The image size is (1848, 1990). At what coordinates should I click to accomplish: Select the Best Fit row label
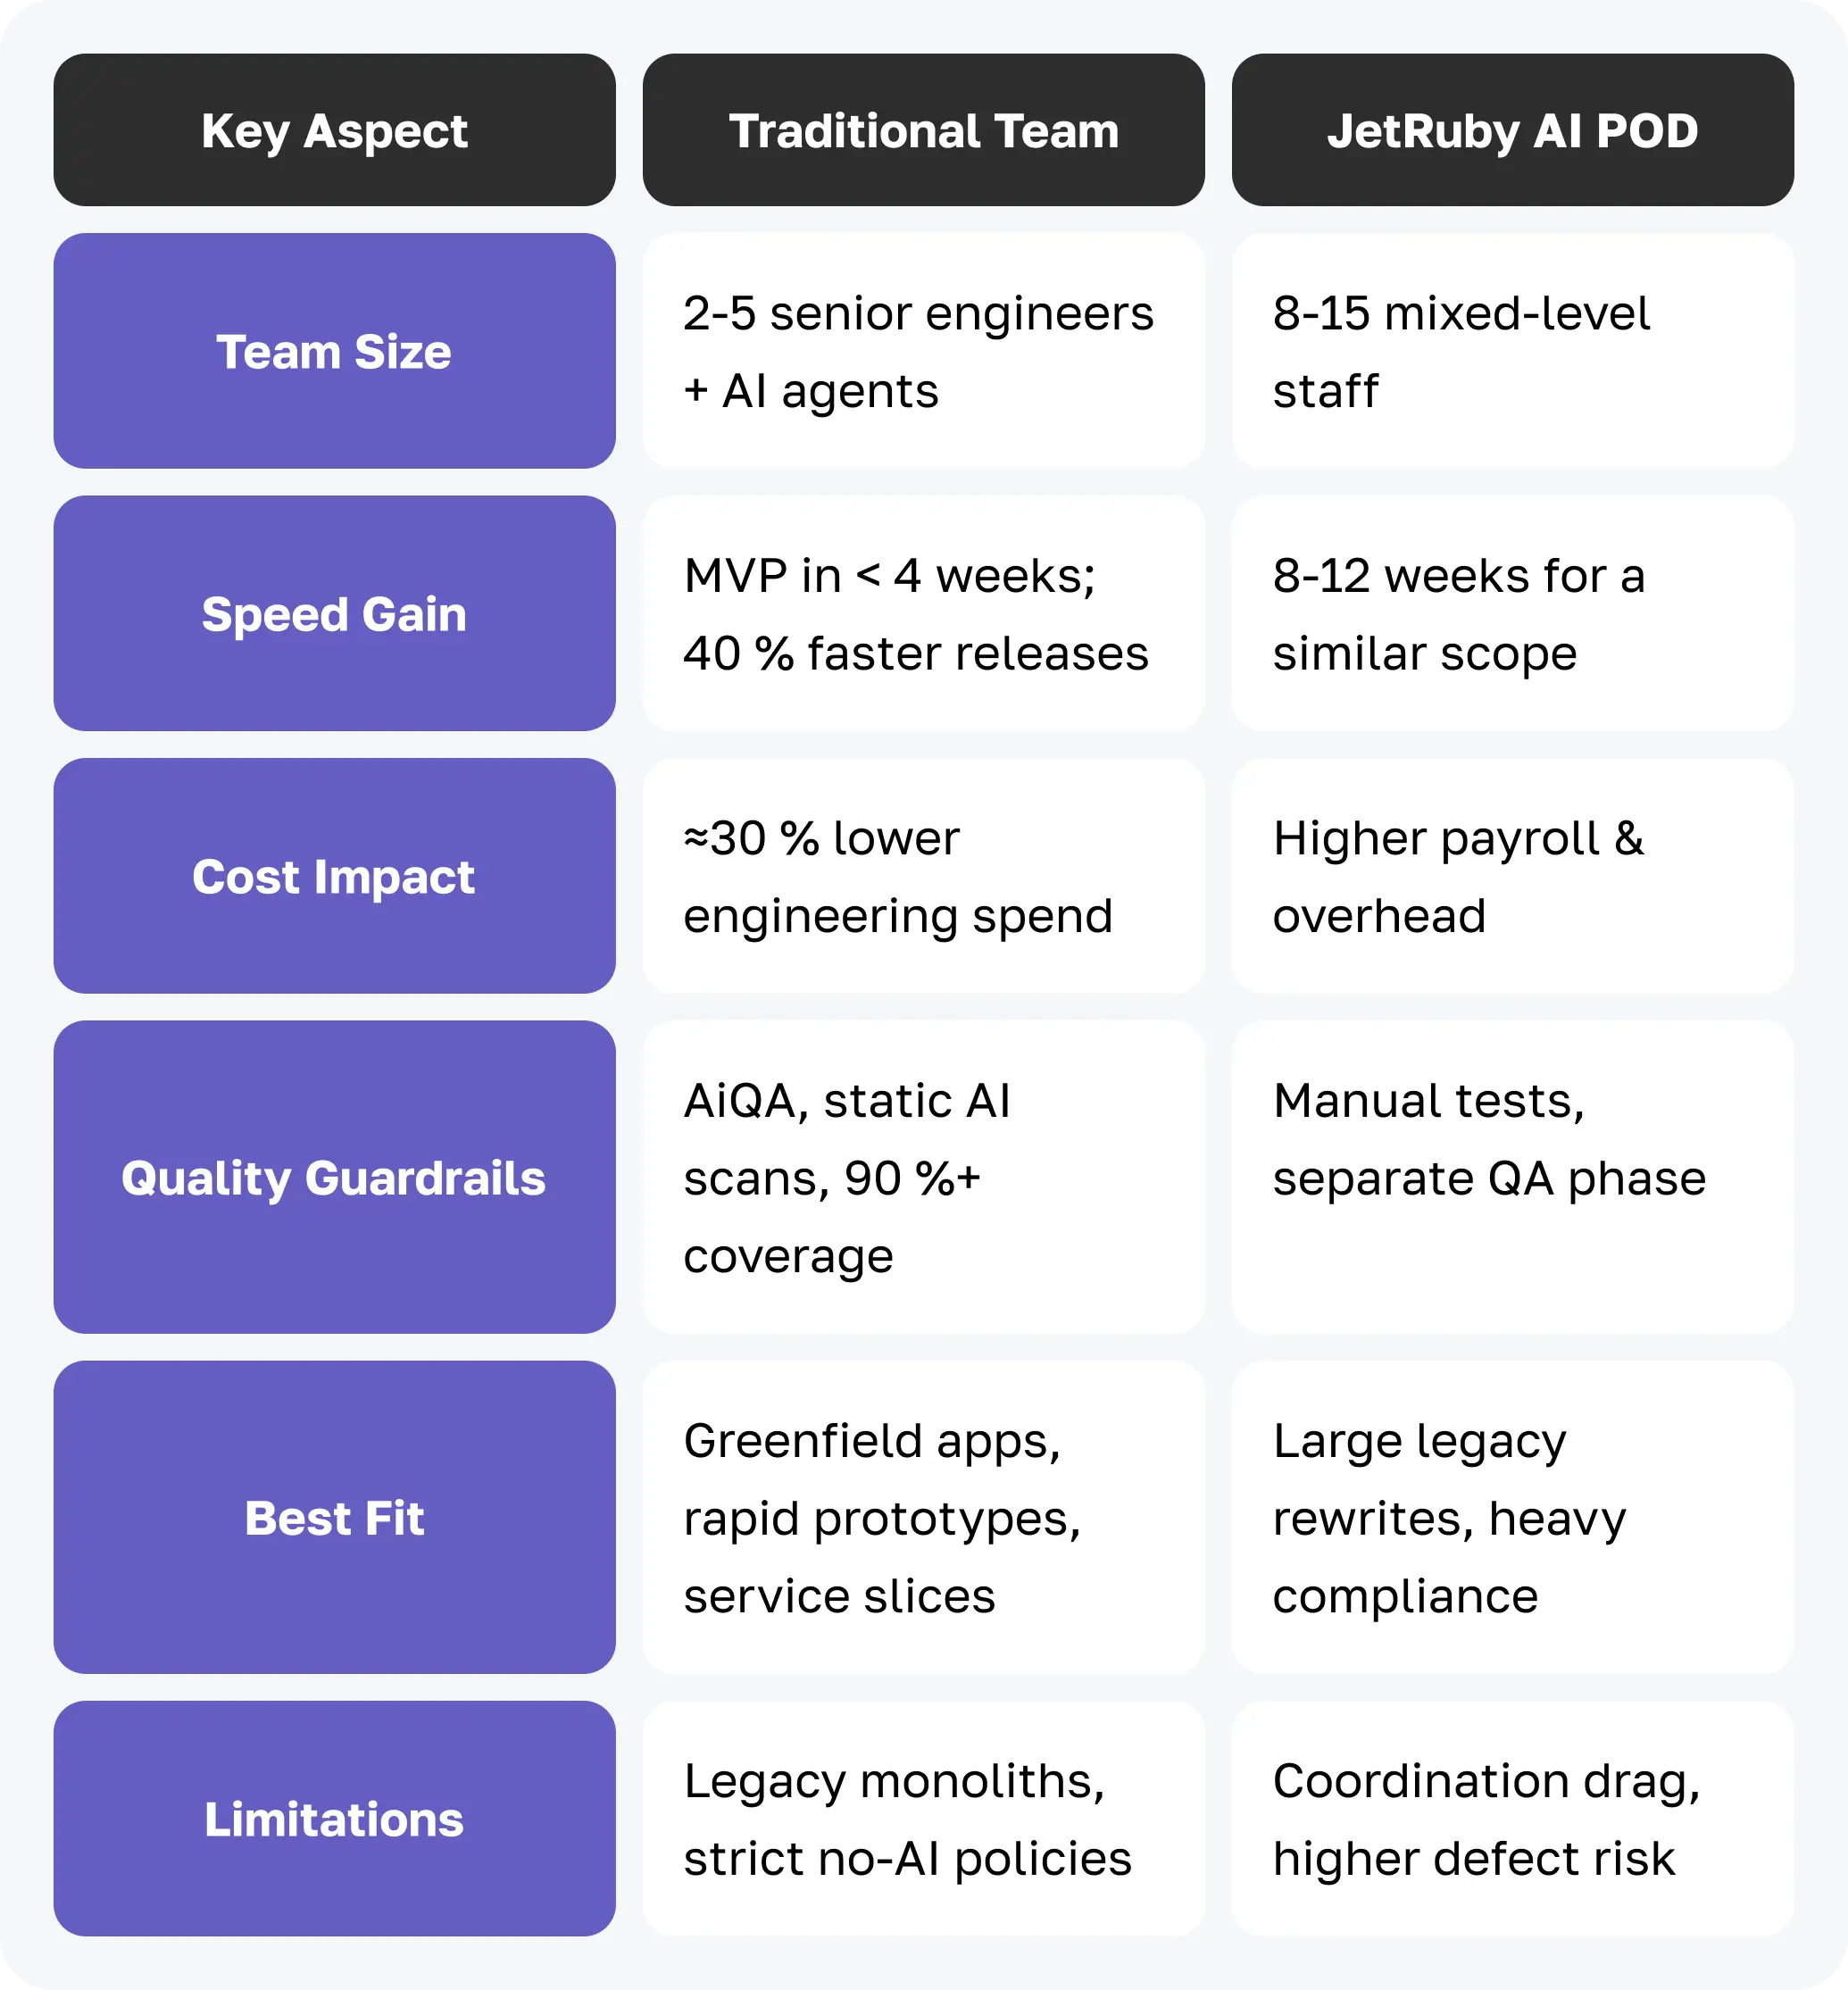pos(334,1517)
